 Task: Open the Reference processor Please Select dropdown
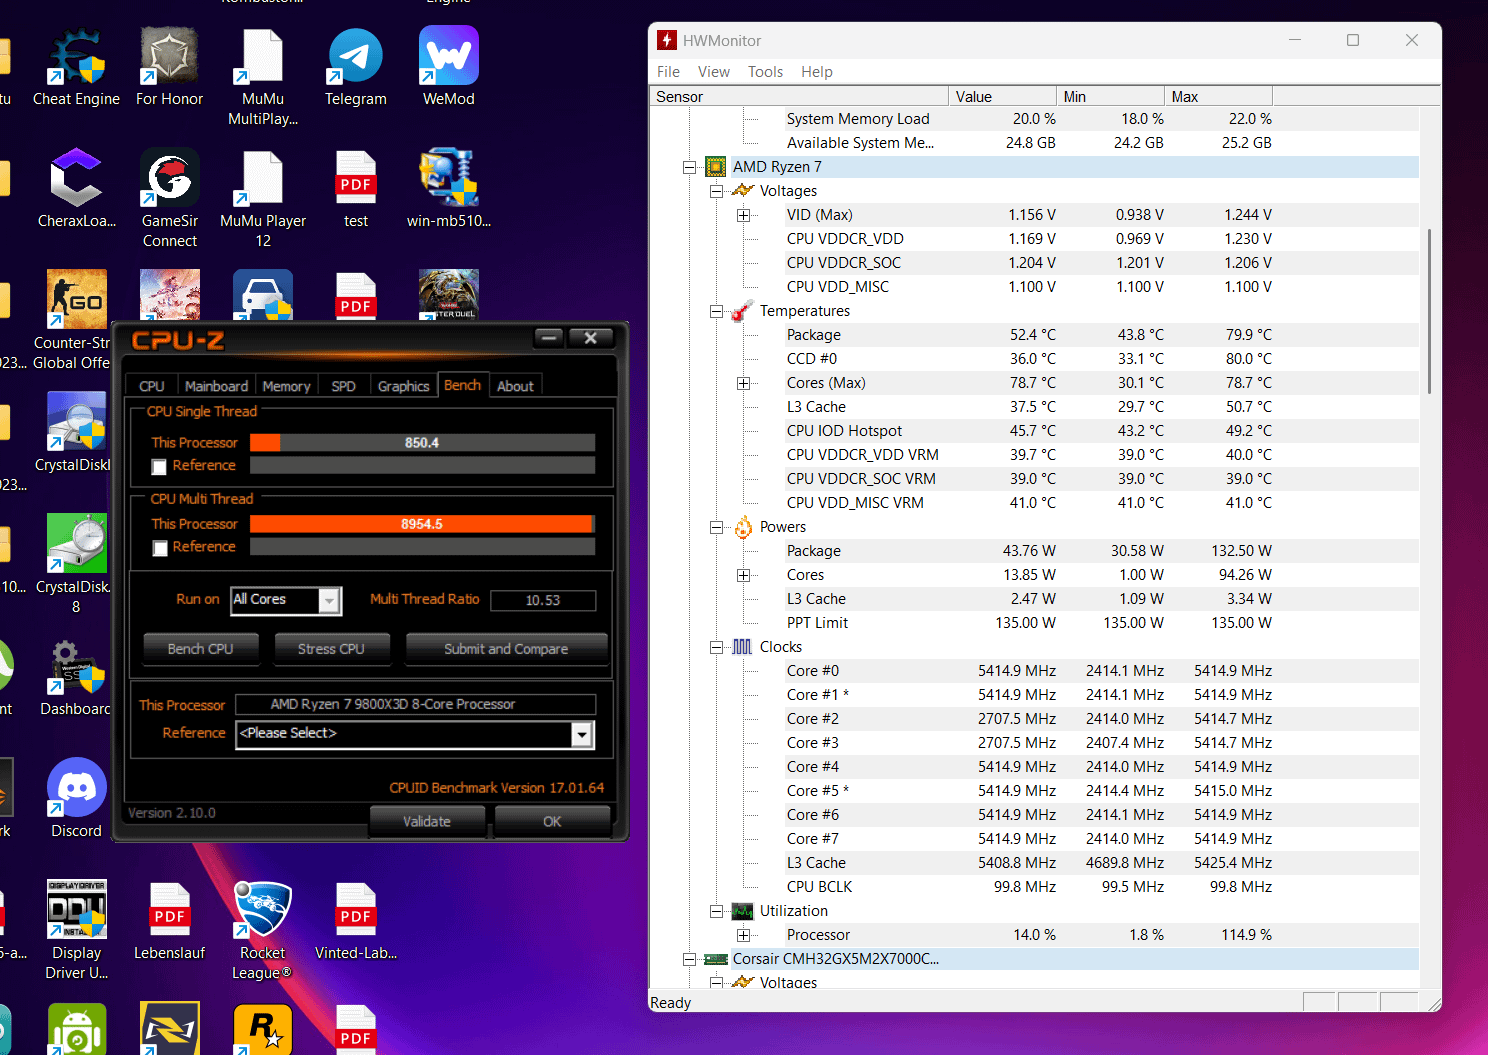pyautogui.click(x=582, y=735)
